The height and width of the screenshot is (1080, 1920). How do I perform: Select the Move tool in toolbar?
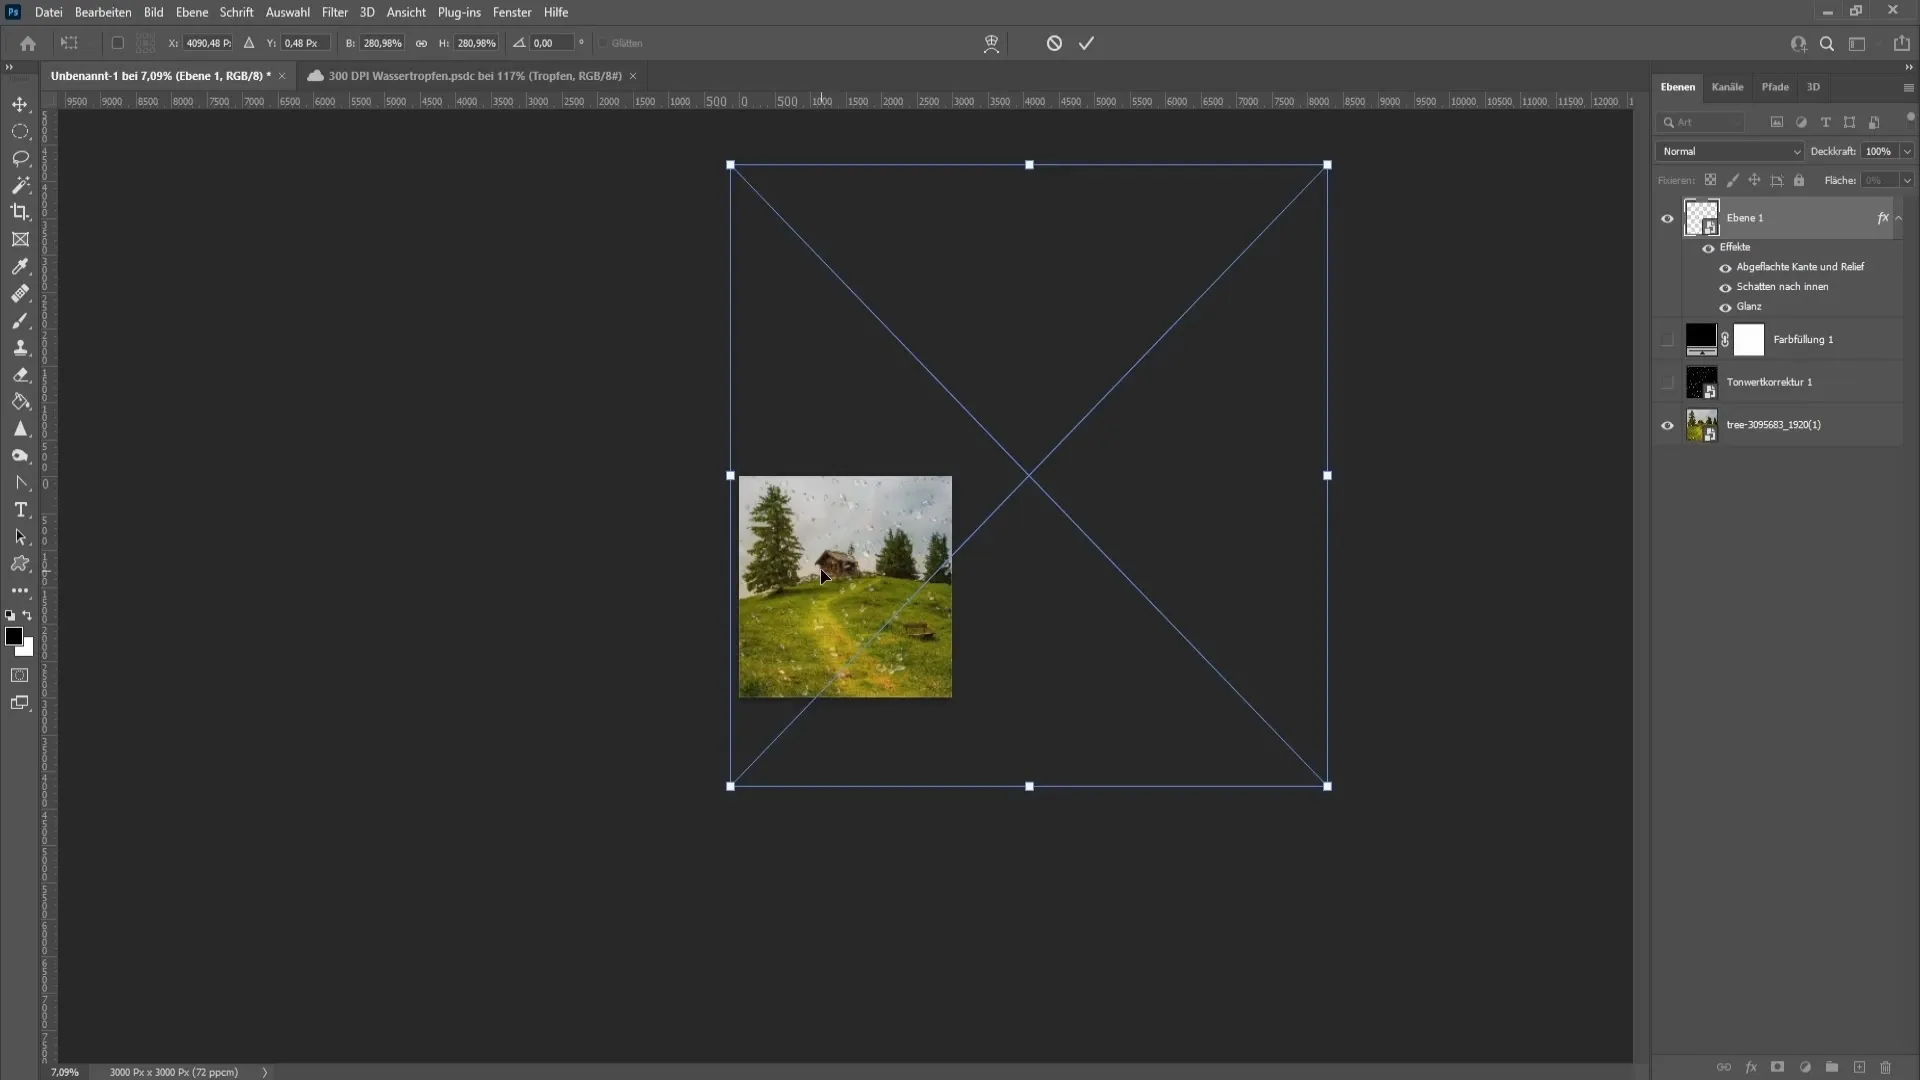click(20, 103)
